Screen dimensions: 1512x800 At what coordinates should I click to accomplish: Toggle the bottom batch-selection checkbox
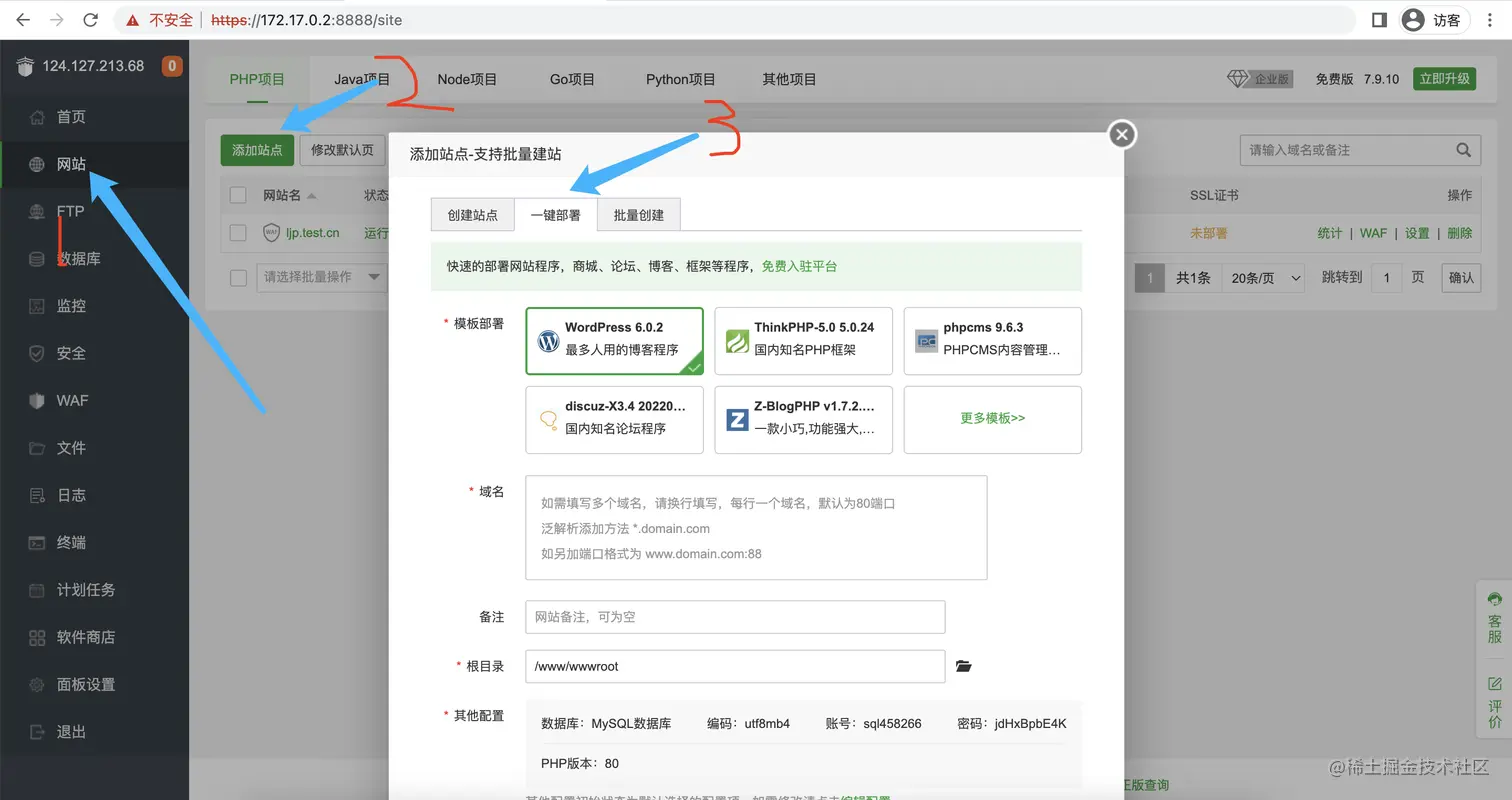[x=238, y=277]
